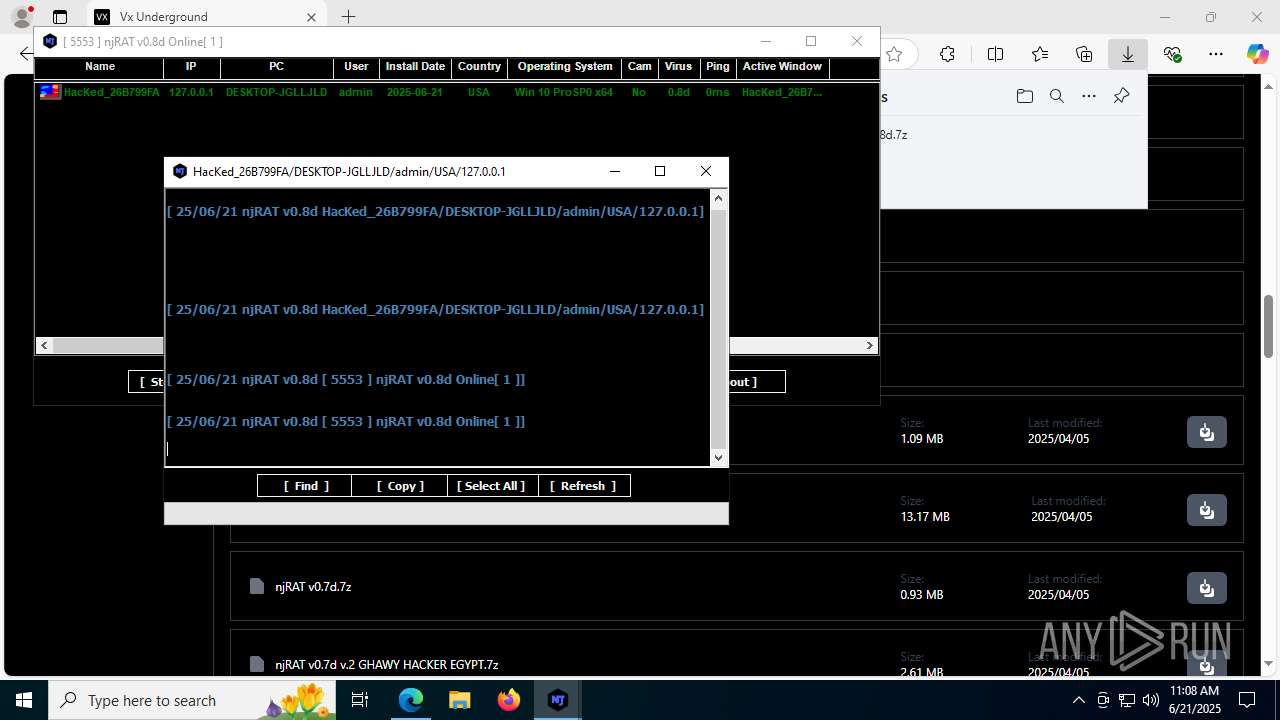Add page to favorites star icon
The width and height of the screenshot is (1280, 720).
[895, 54]
